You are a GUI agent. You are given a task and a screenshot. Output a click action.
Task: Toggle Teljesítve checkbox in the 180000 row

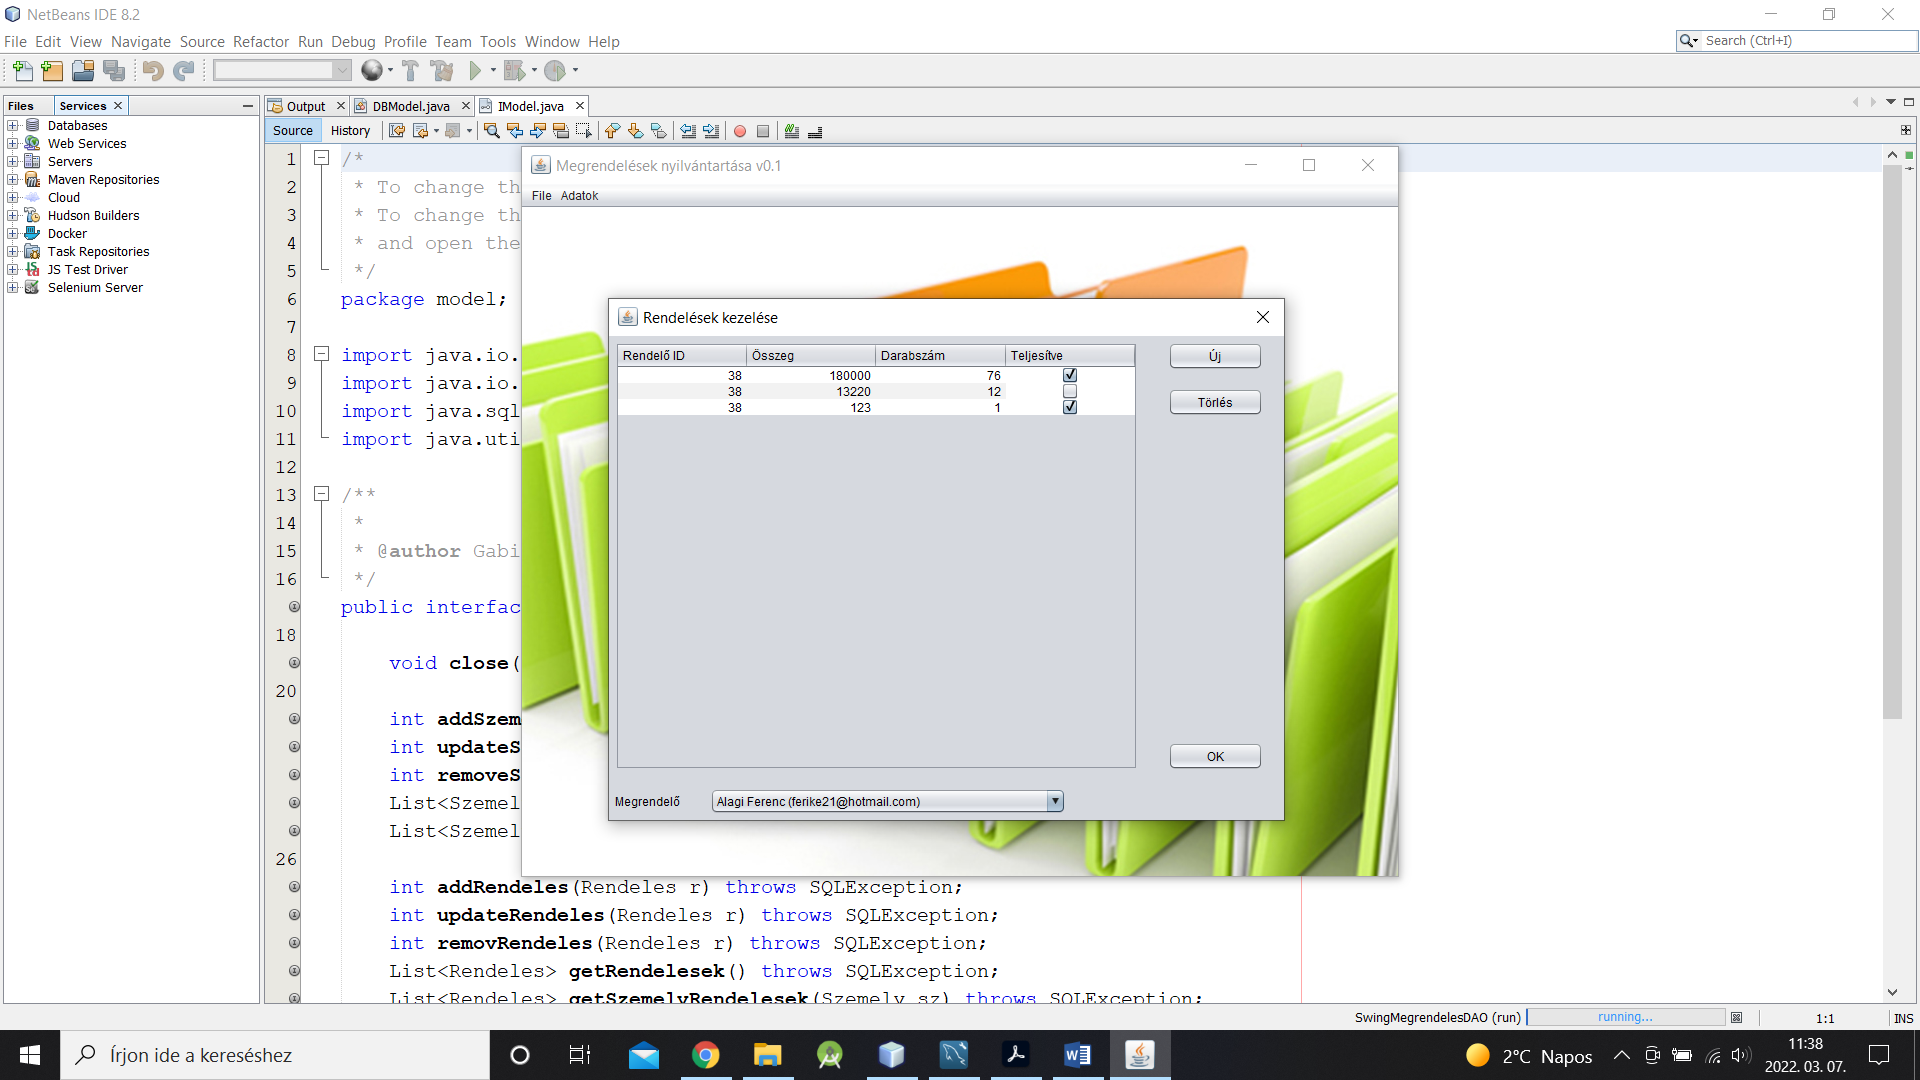pos(1070,375)
